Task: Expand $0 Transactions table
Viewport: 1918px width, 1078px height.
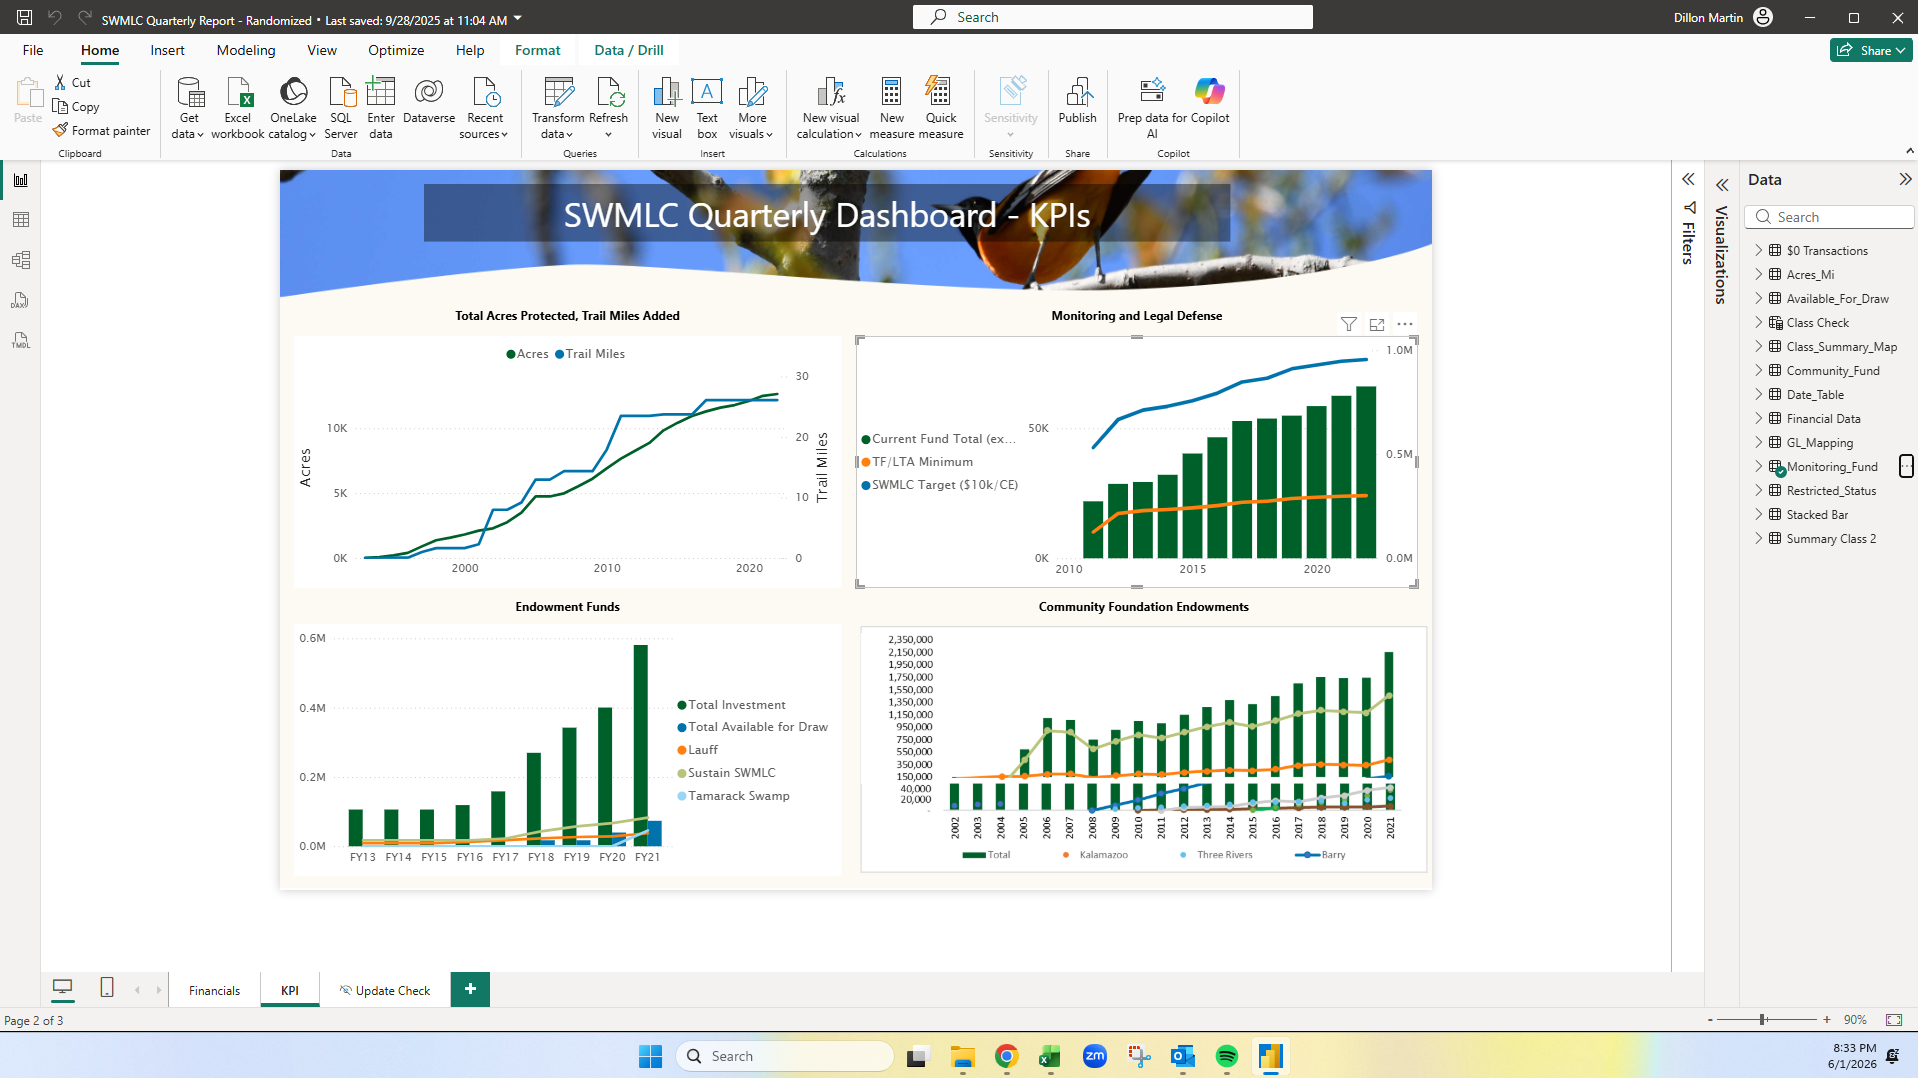Action: [x=1759, y=250]
